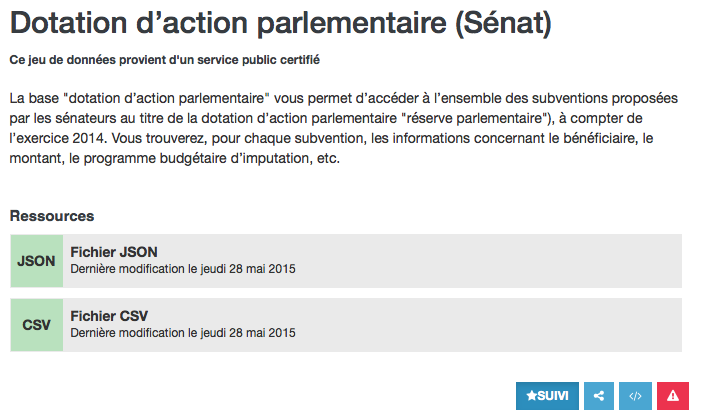Click the green CSV format badge
701x420 pixels.
37,324
